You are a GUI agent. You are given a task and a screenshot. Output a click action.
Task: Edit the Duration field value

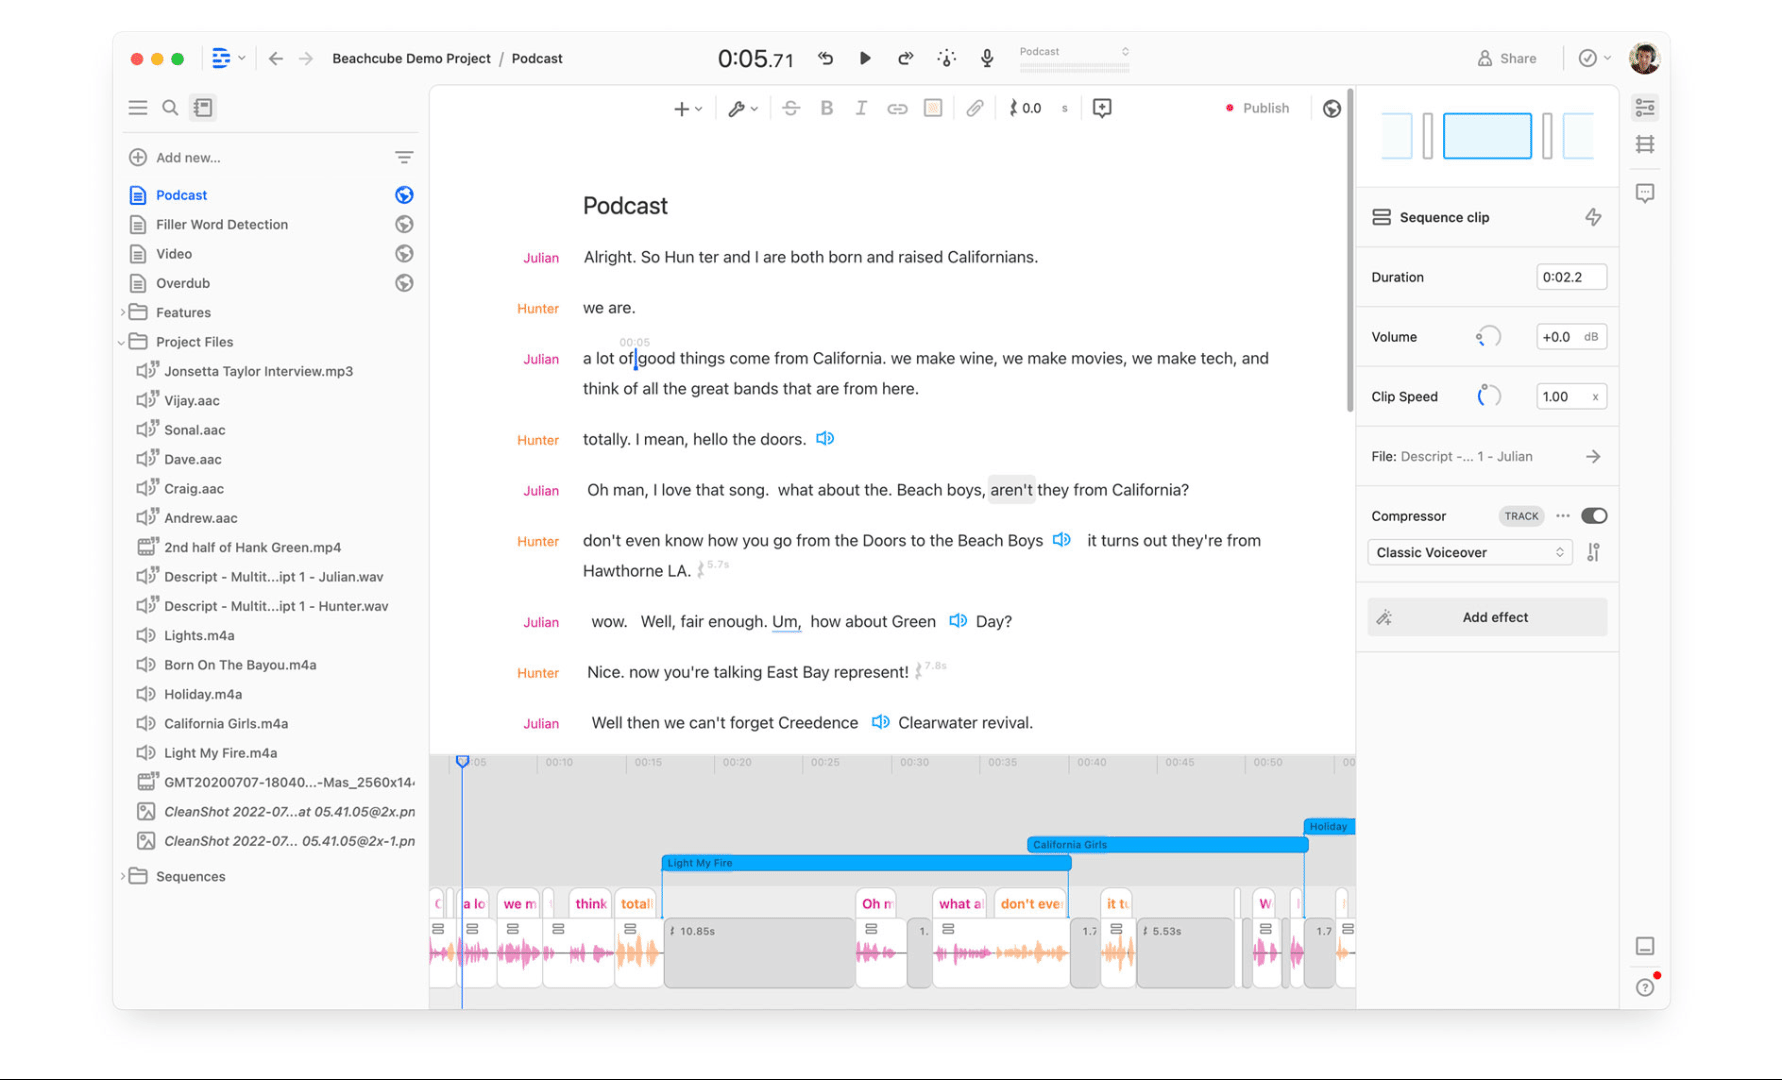(1570, 277)
